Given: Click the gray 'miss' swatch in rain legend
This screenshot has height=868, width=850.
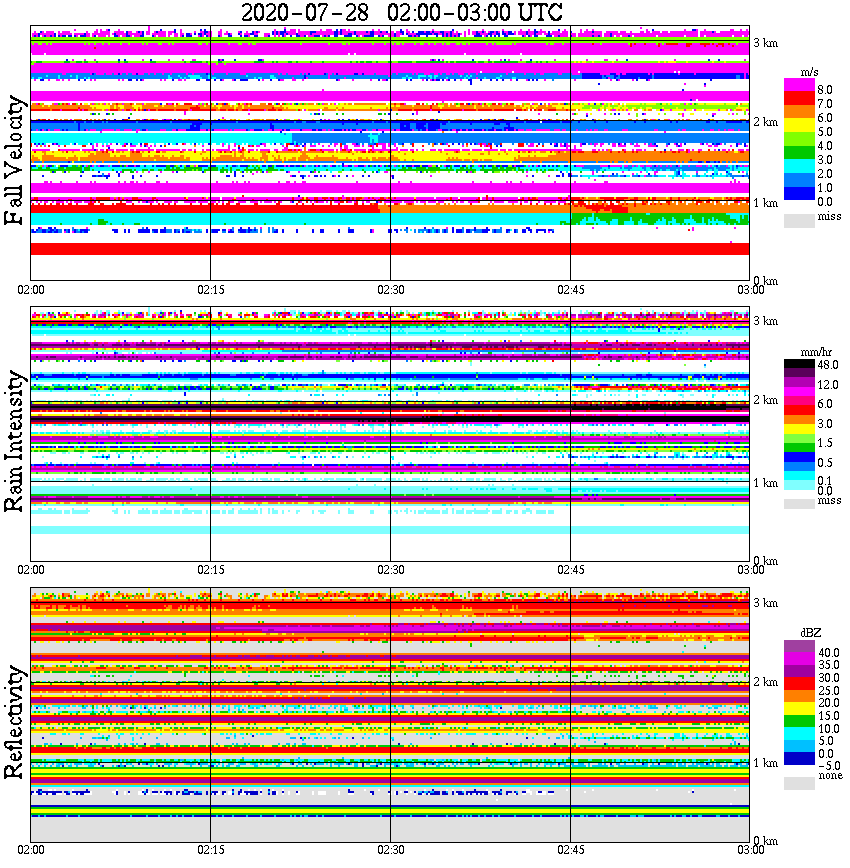Looking at the screenshot, I should coord(799,503).
